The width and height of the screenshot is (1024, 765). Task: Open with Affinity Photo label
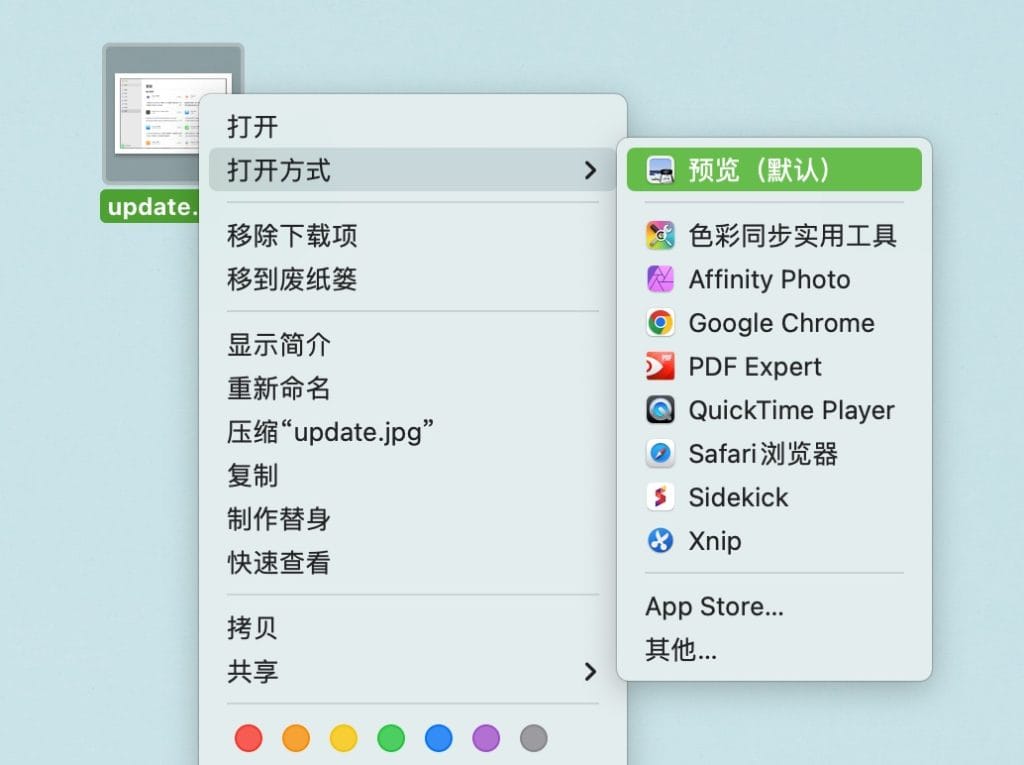click(x=769, y=280)
